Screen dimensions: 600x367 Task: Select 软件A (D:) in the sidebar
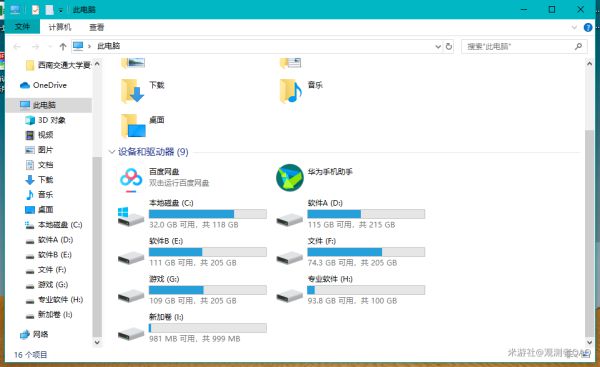pos(55,240)
